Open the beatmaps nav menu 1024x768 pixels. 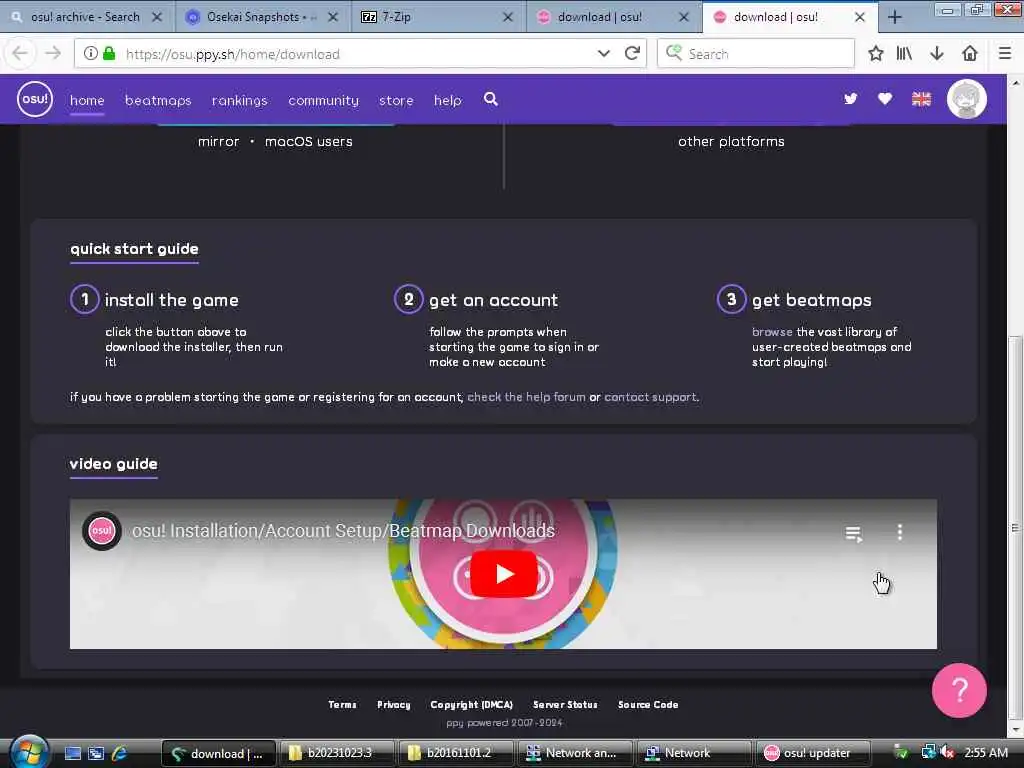(x=158, y=101)
